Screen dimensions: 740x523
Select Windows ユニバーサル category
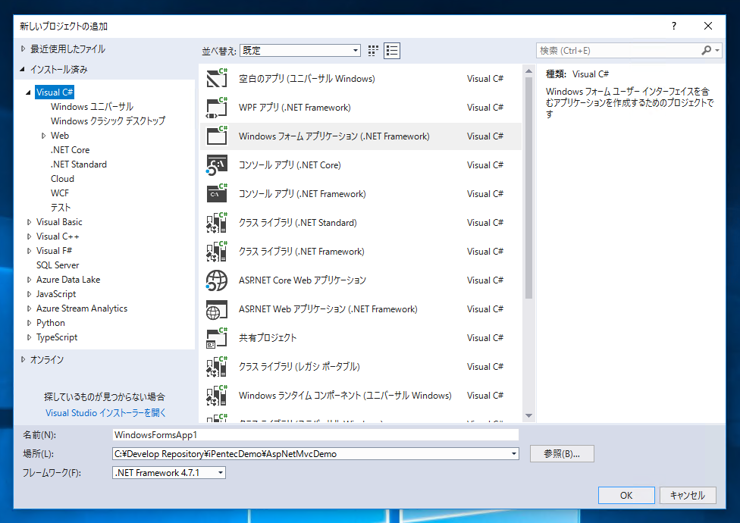92,107
